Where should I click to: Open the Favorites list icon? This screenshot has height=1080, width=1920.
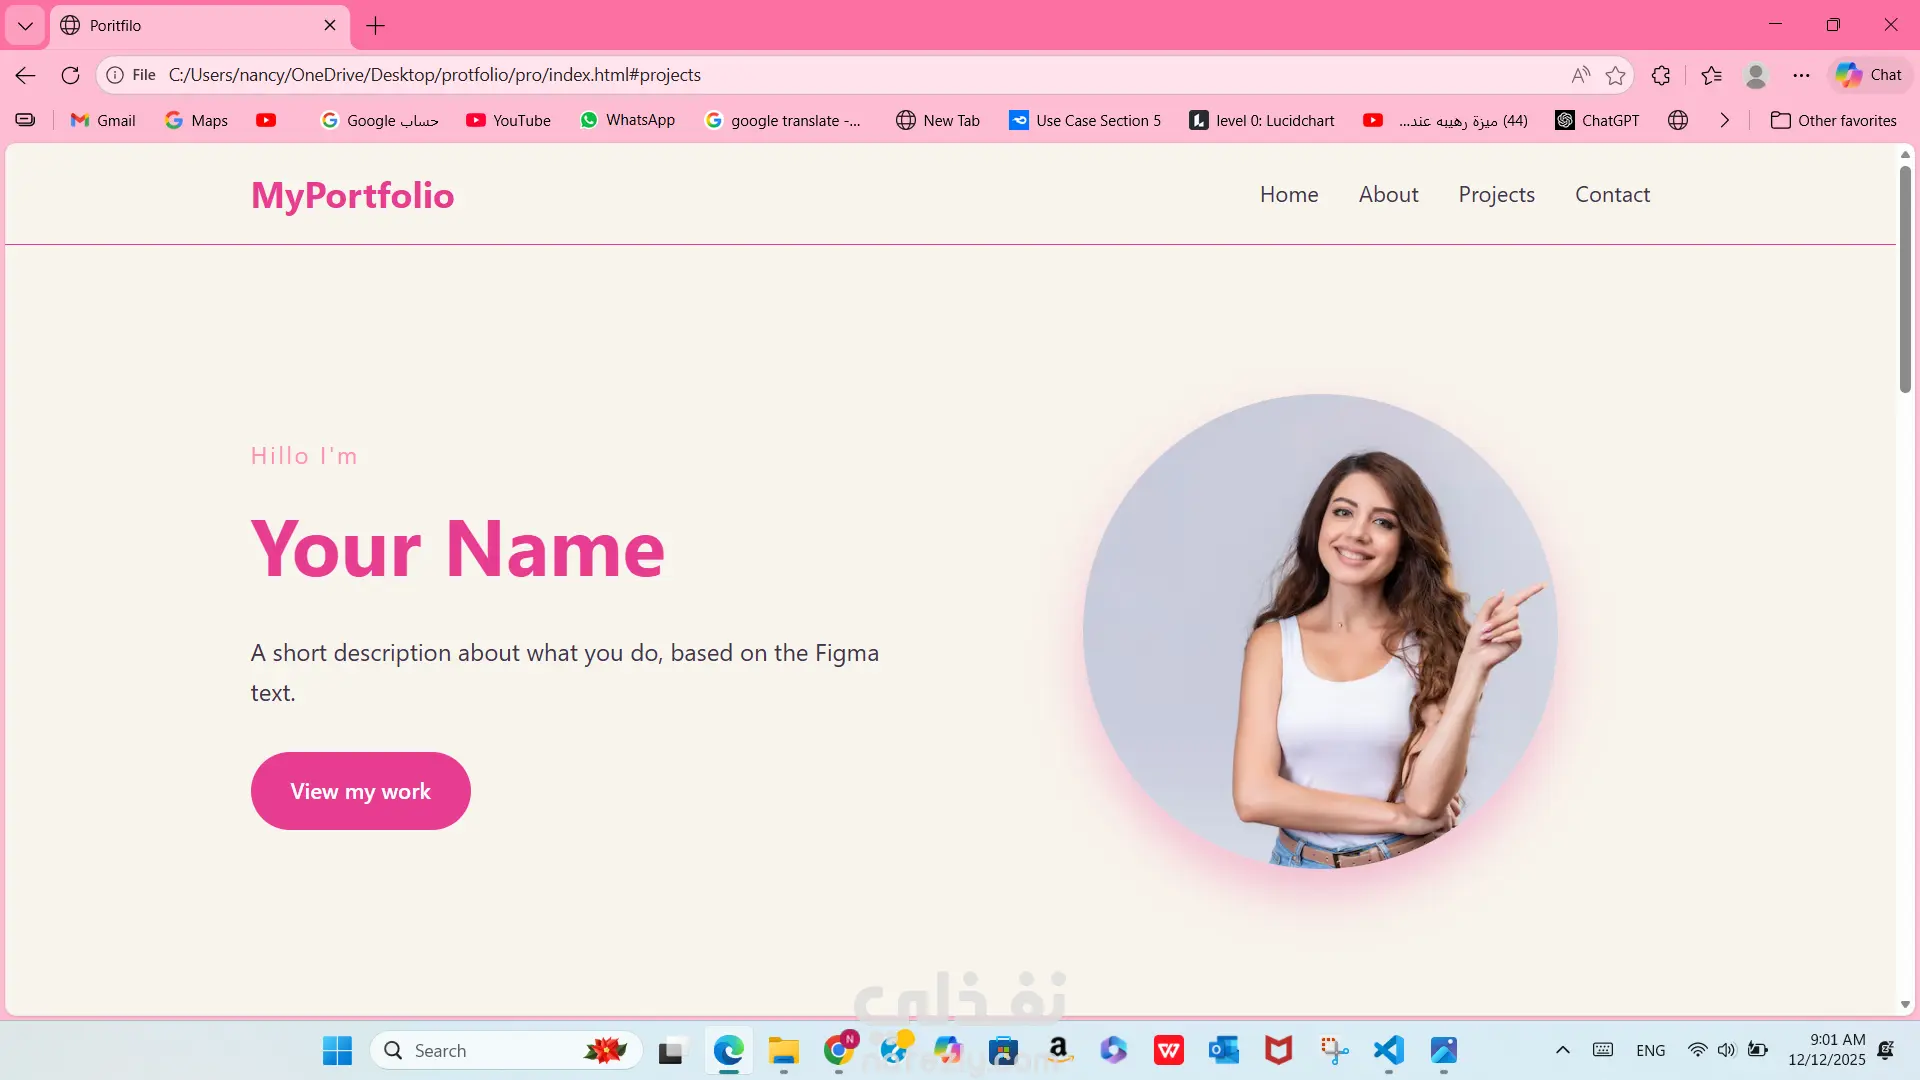(1711, 75)
